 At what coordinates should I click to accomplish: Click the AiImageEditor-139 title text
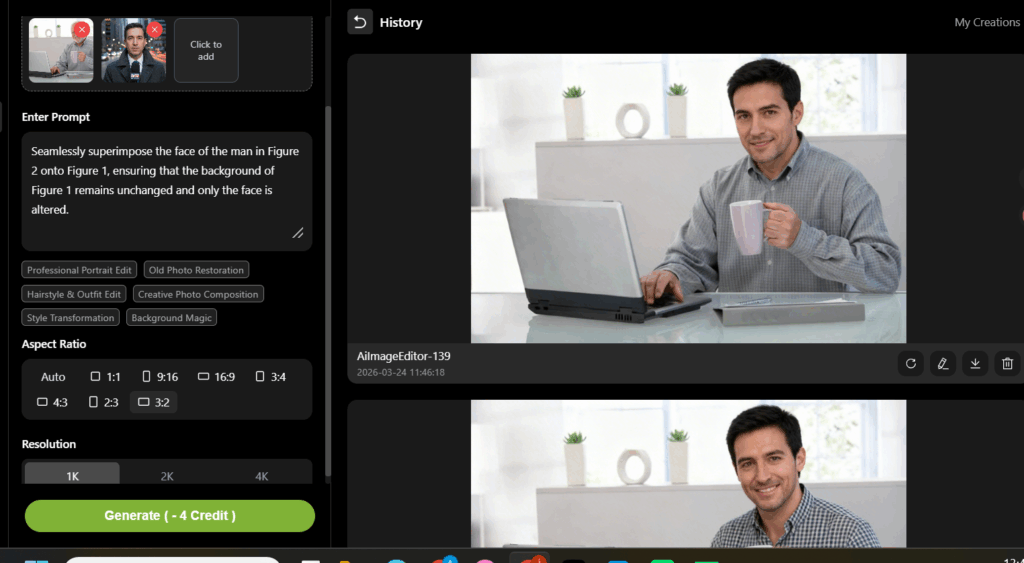(404, 356)
